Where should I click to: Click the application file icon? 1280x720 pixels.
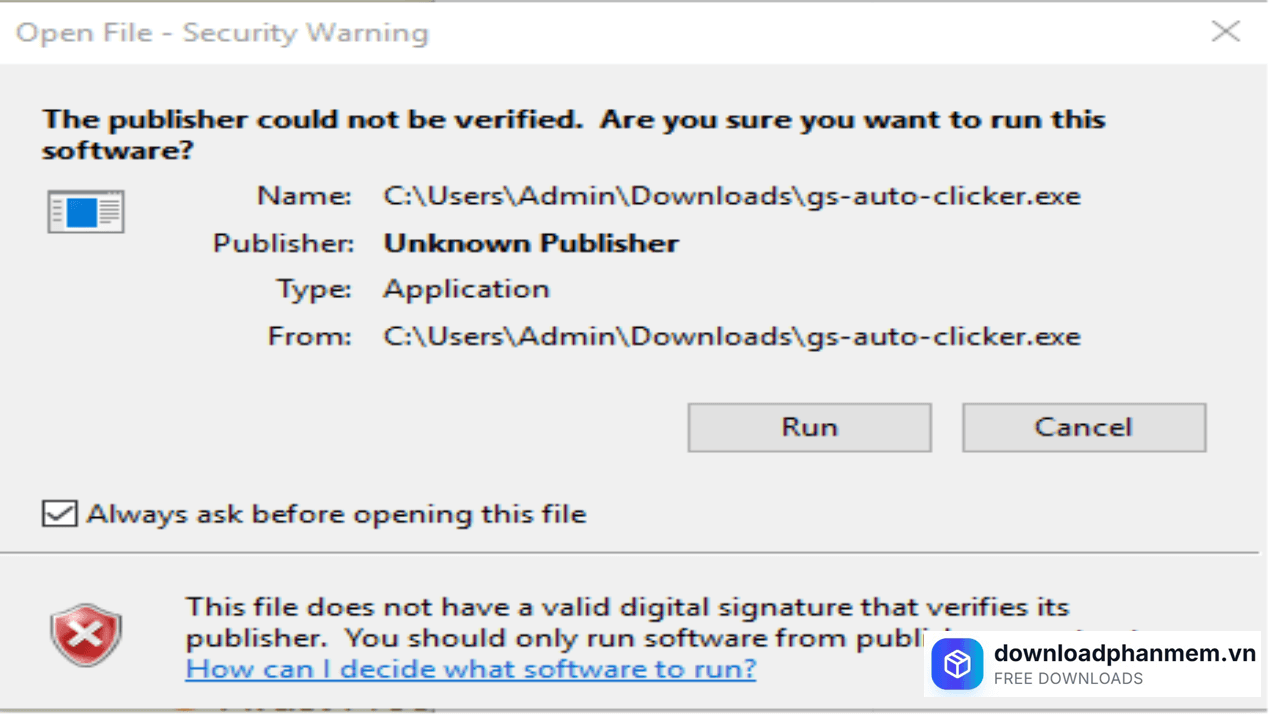pyautogui.click(x=86, y=211)
